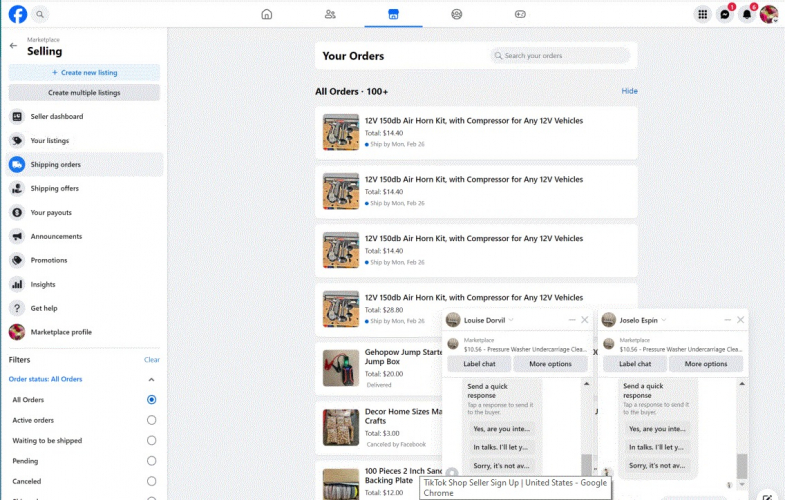Click the back arrow beside Selling
This screenshot has height=500, width=785.
pyautogui.click(x=14, y=46)
